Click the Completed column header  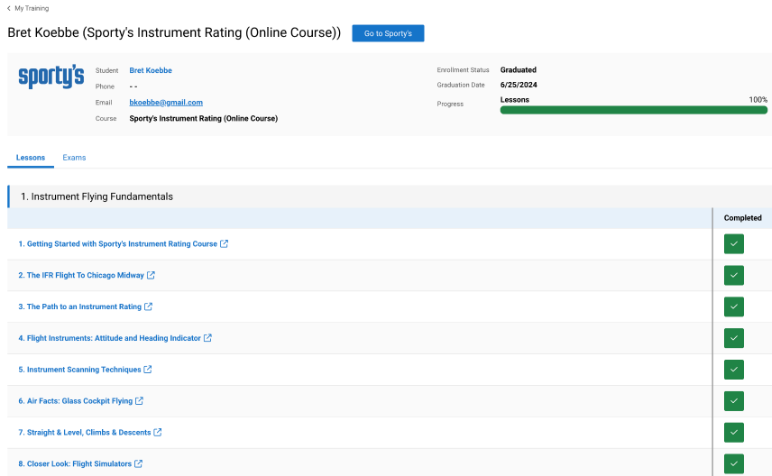click(x=742, y=218)
